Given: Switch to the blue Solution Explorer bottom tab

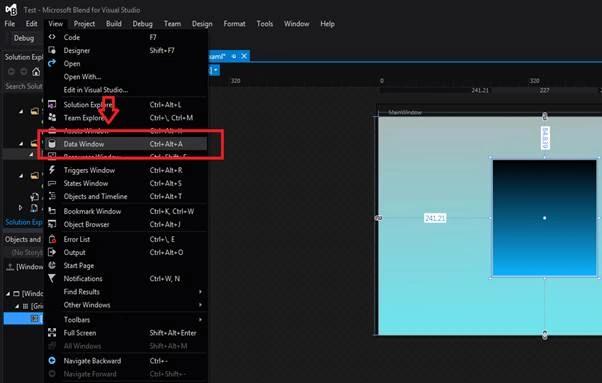Looking at the screenshot, I should [24, 222].
